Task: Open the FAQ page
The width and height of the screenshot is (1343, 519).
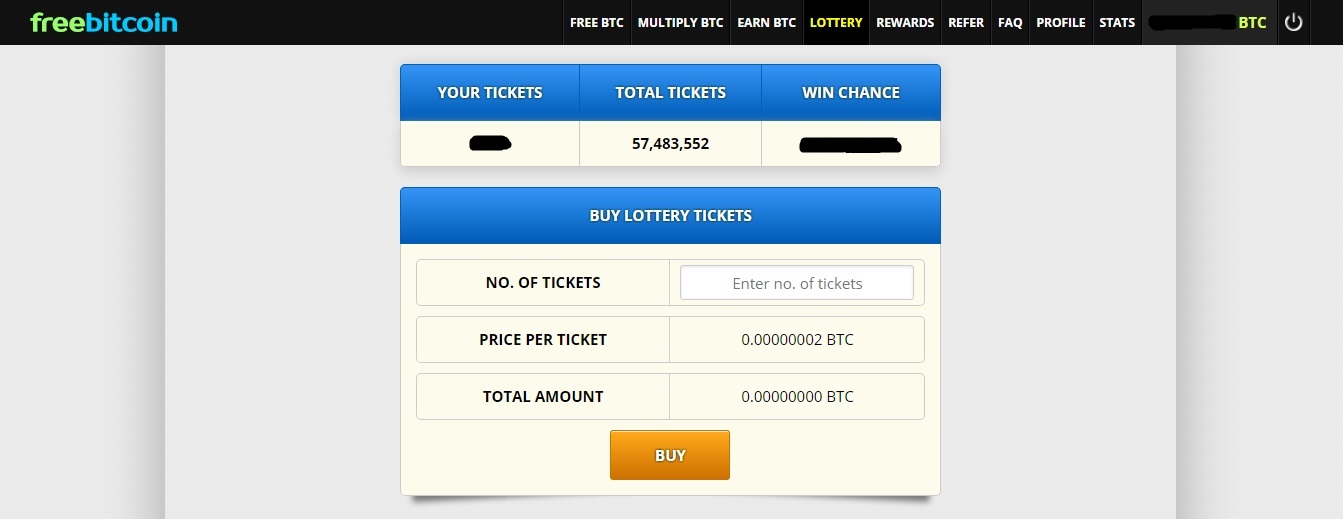Action: coord(1010,22)
